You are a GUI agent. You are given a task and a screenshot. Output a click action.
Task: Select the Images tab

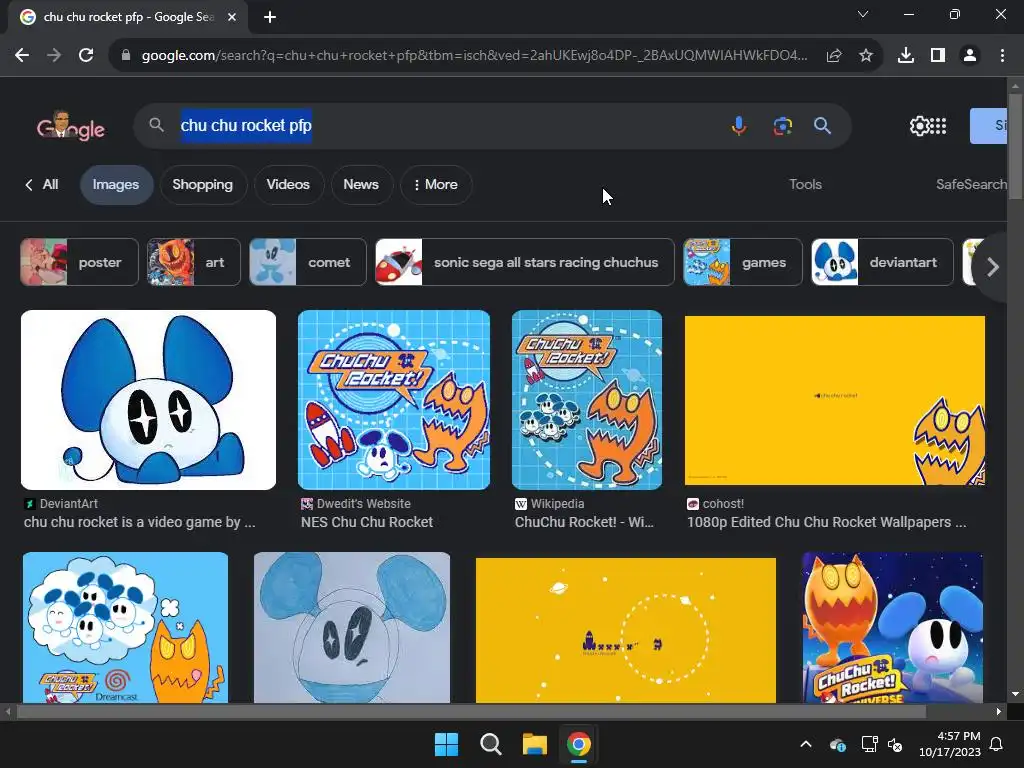(x=116, y=184)
